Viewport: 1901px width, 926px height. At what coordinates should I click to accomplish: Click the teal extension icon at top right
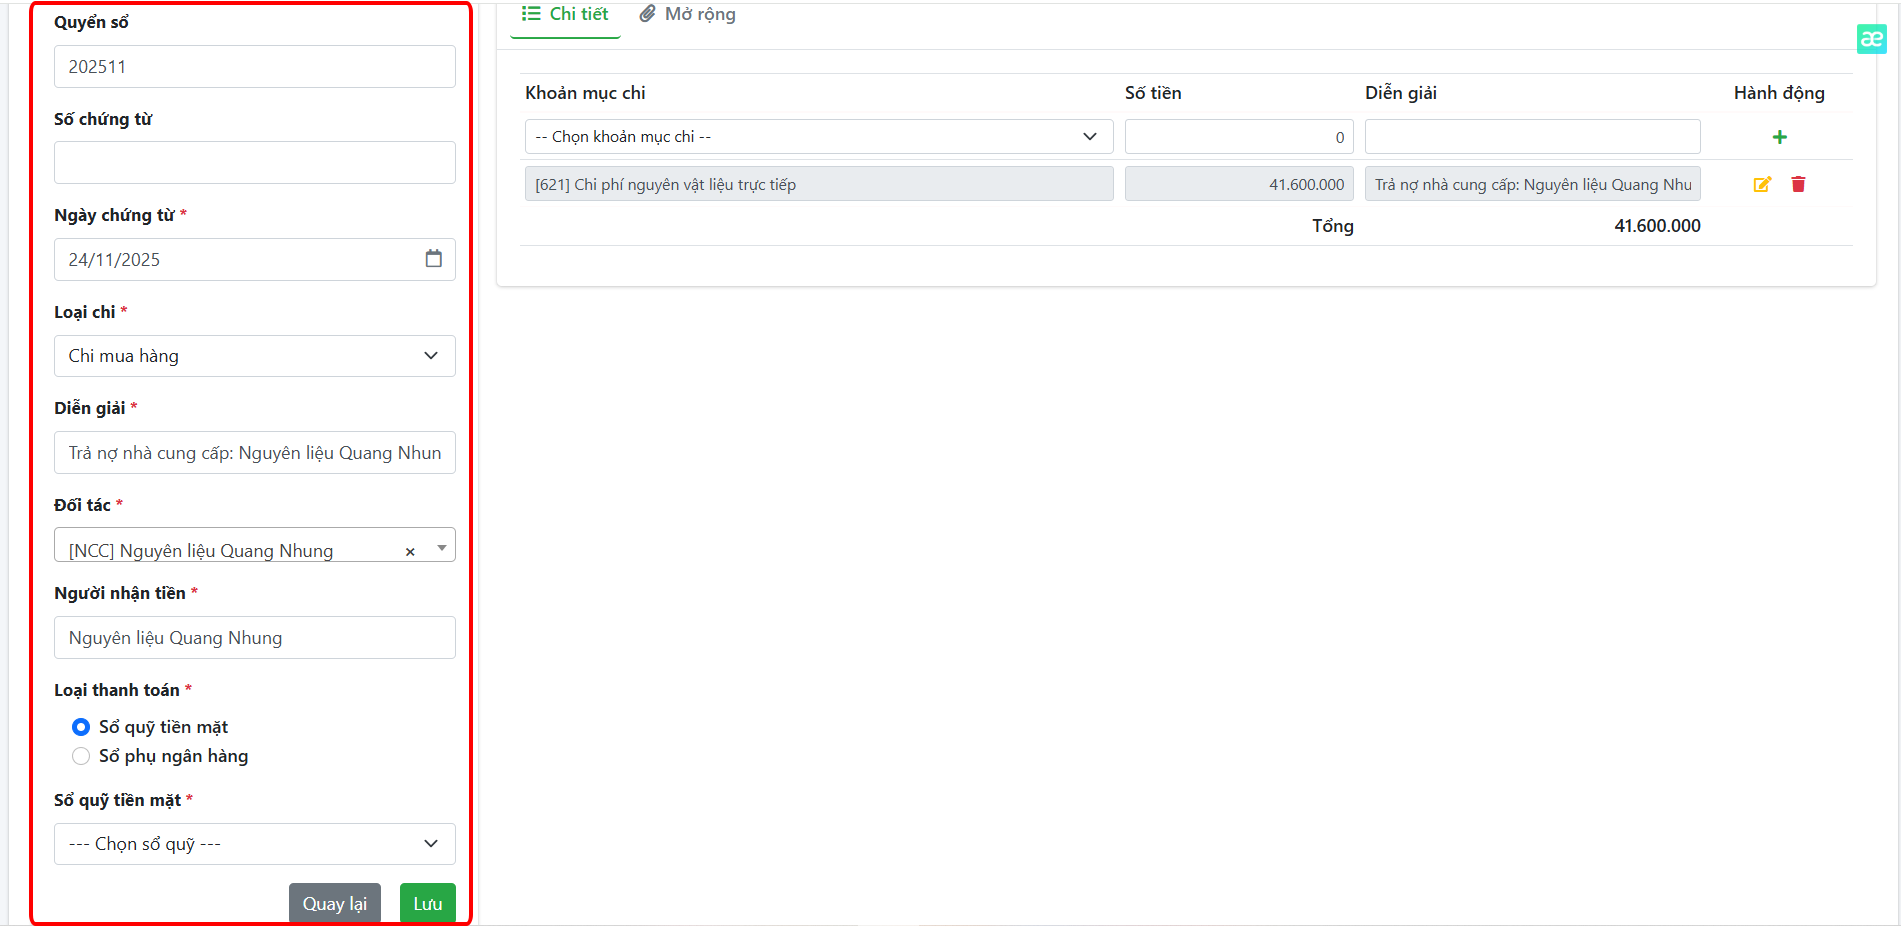(1871, 39)
